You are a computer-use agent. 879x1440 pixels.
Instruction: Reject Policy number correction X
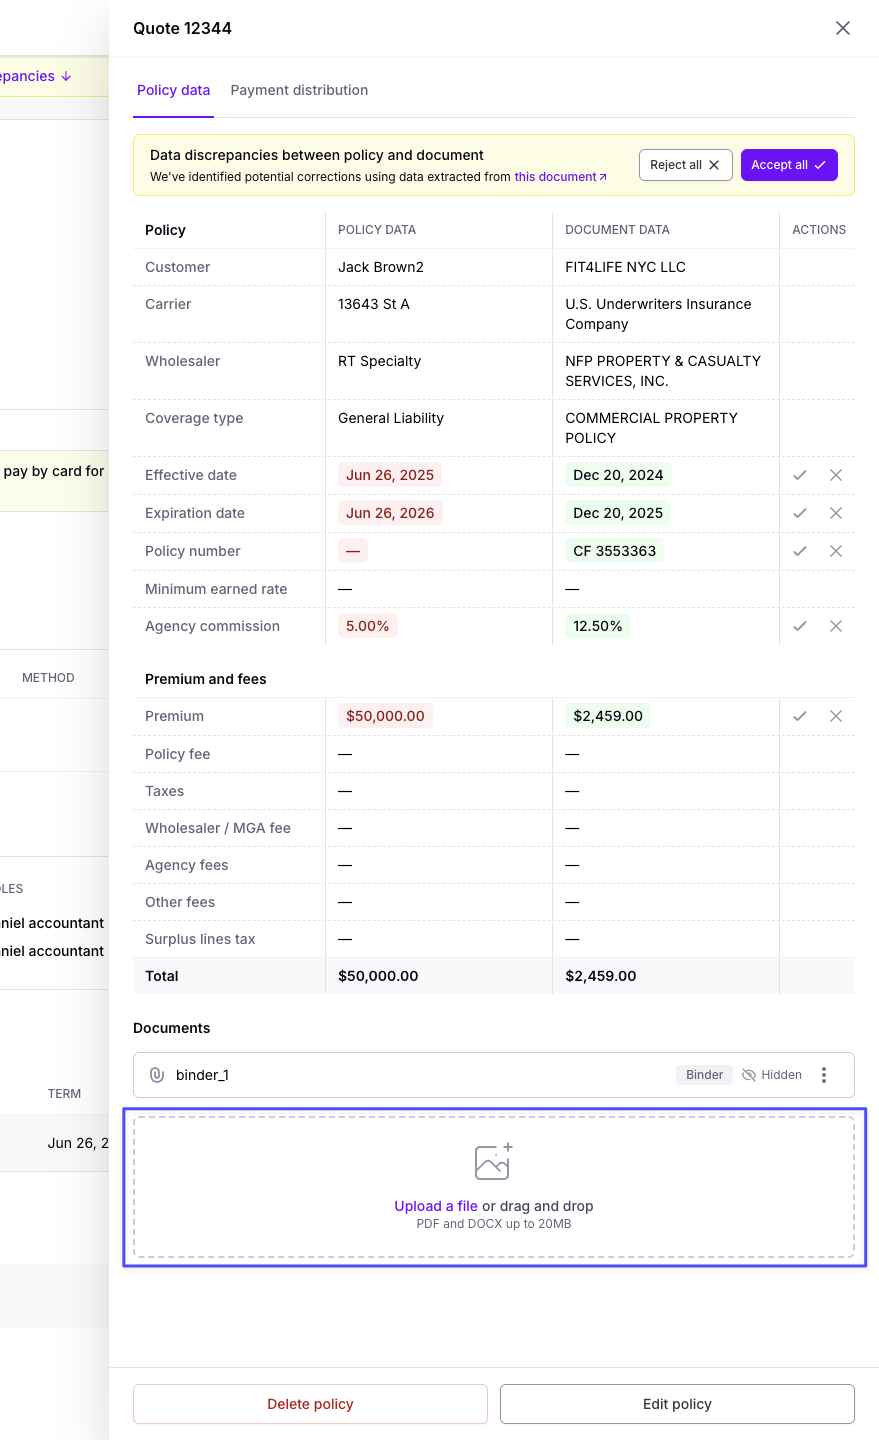point(836,551)
